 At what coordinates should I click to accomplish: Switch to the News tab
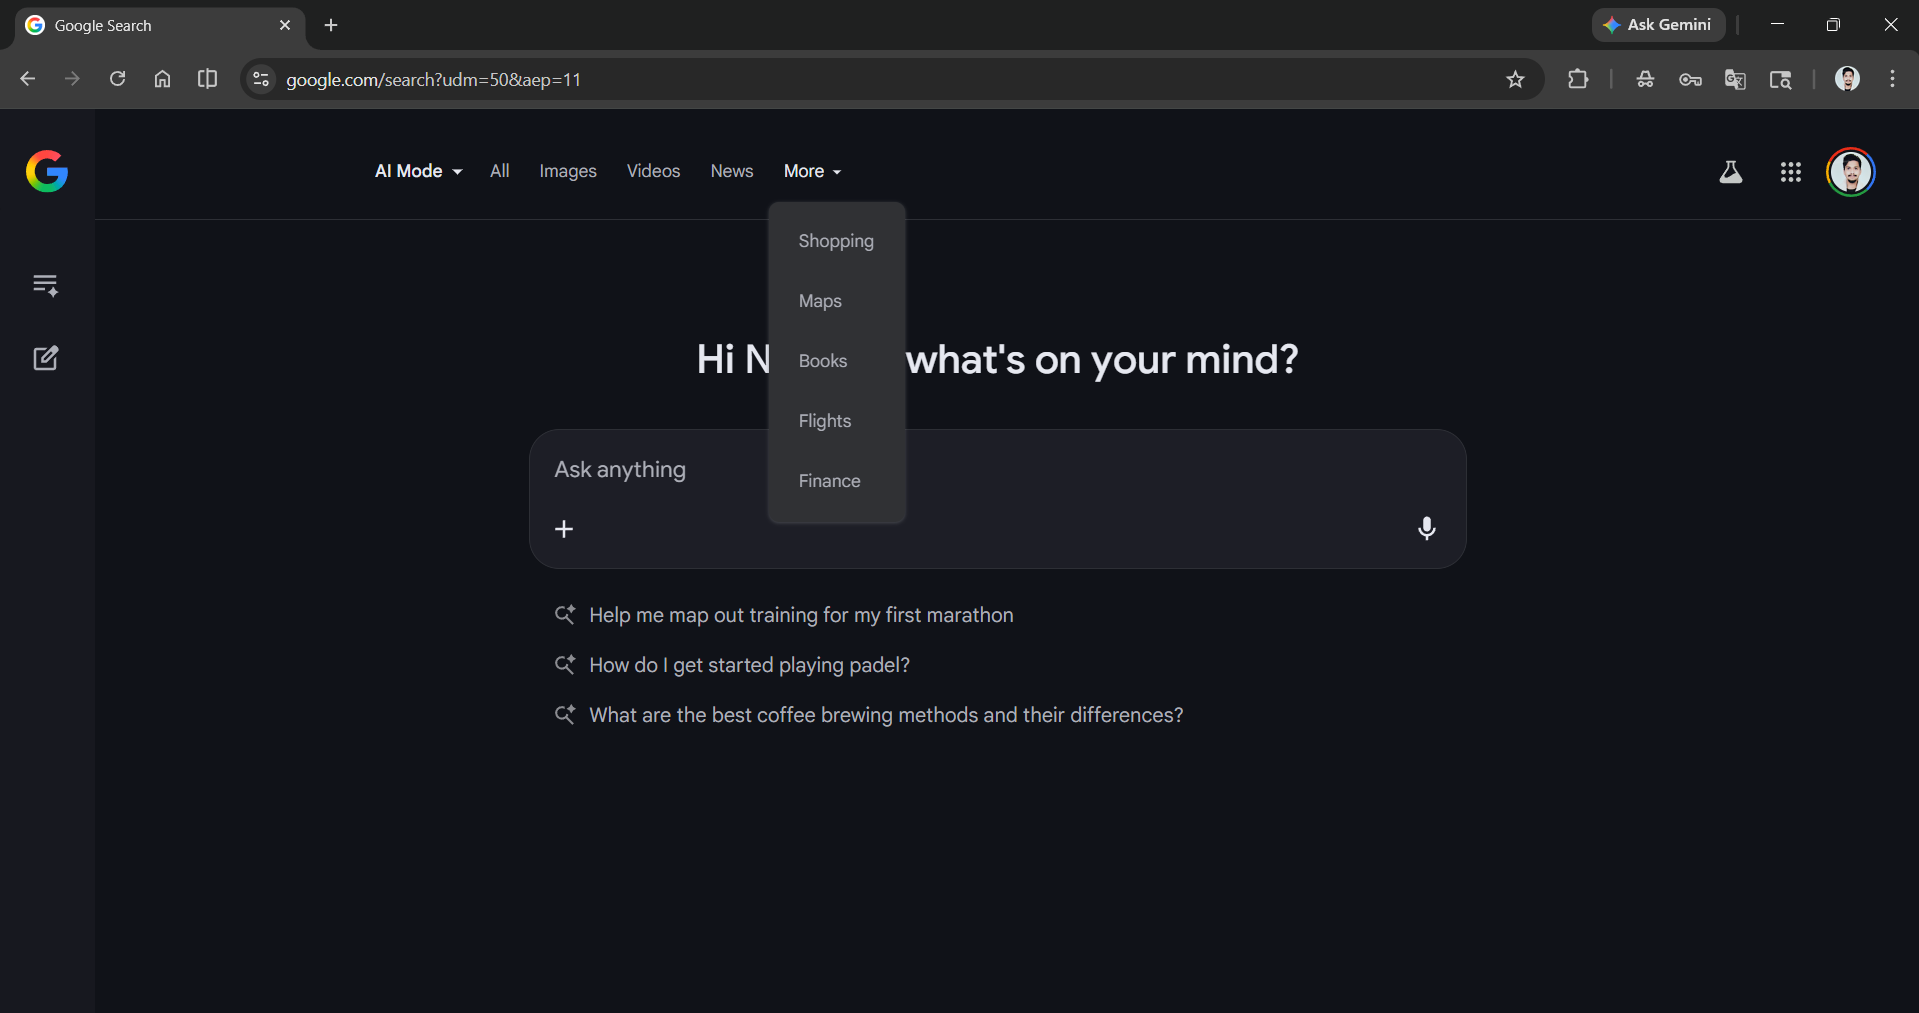pos(732,171)
